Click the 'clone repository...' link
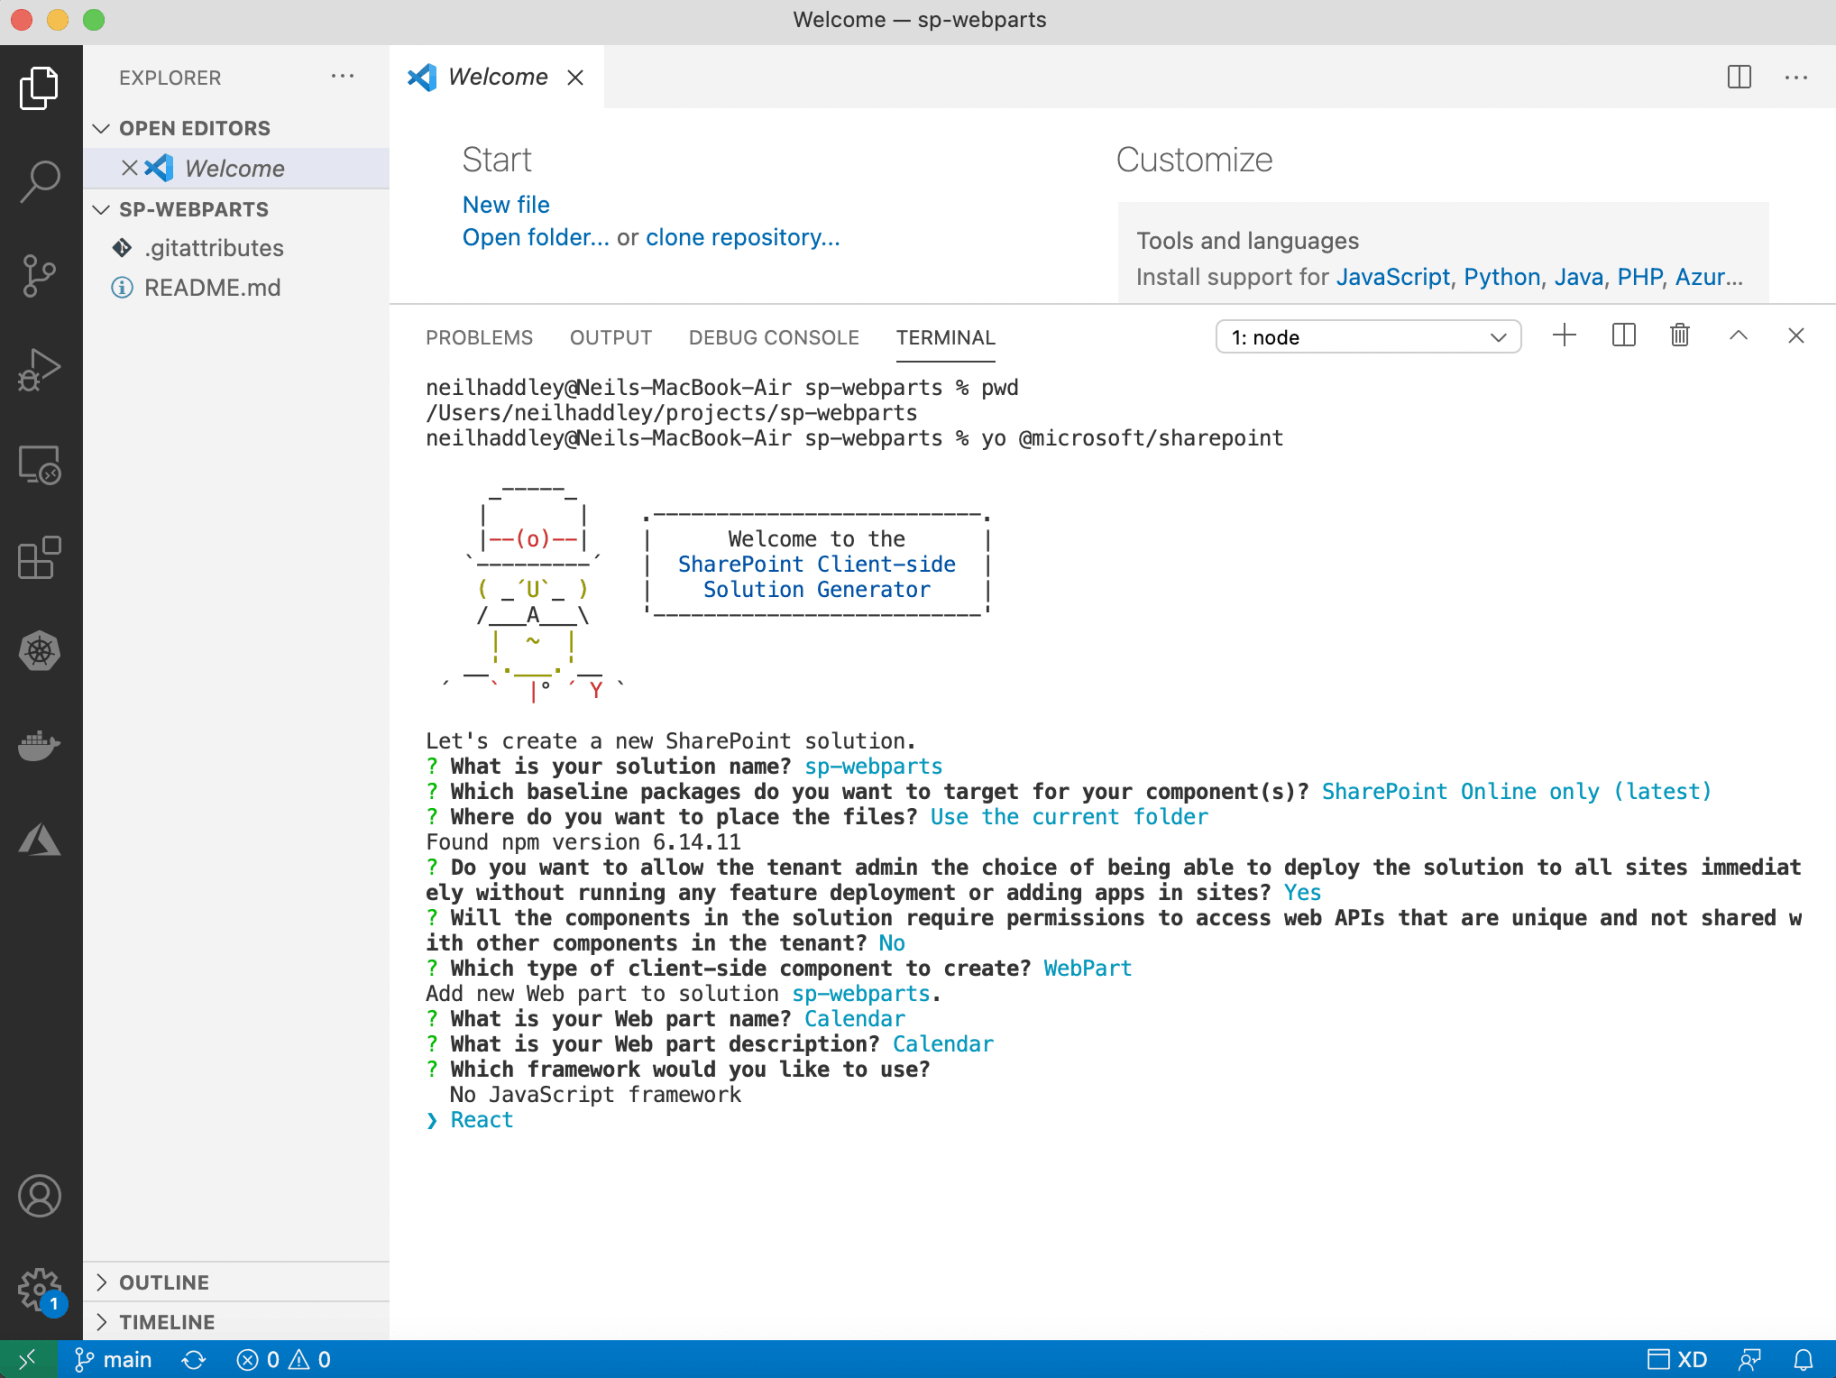This screenshot has height=1378, width=1836. (x=742, y=238)
